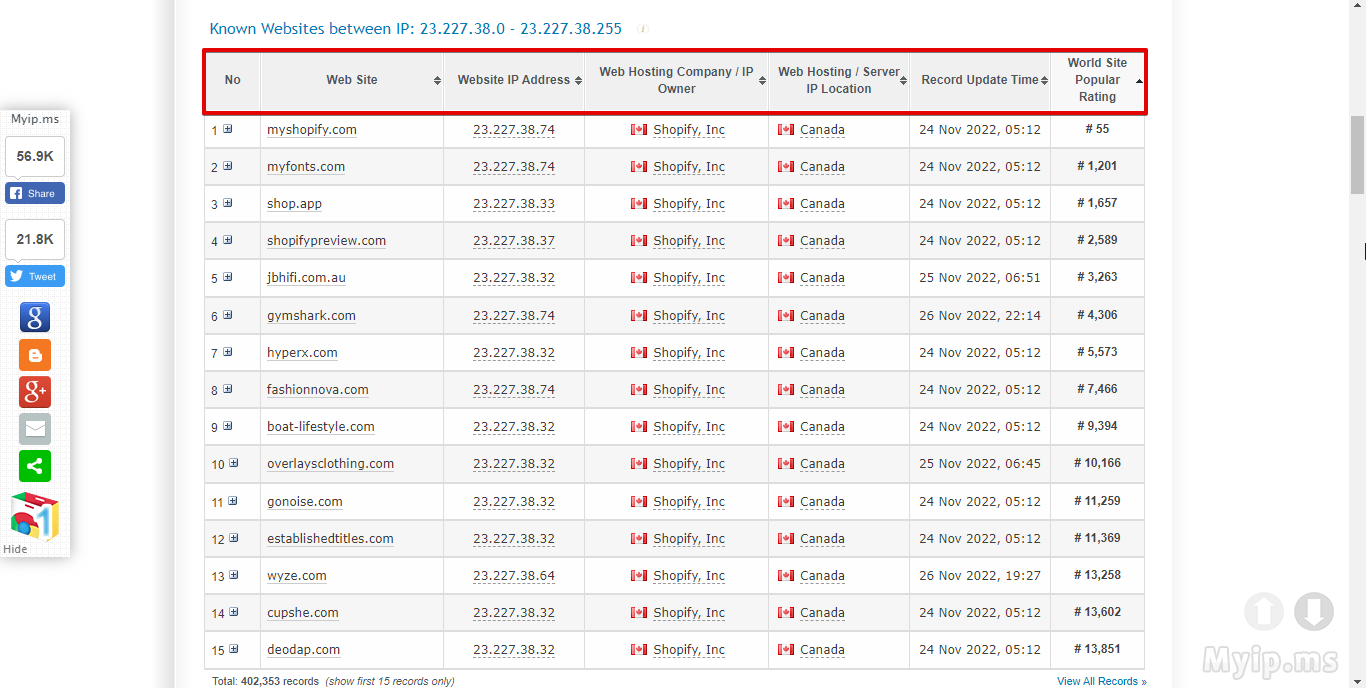Share to Blogger with orange icon
This screenshot has width=1366, height=688.
(x=35, y=355)
